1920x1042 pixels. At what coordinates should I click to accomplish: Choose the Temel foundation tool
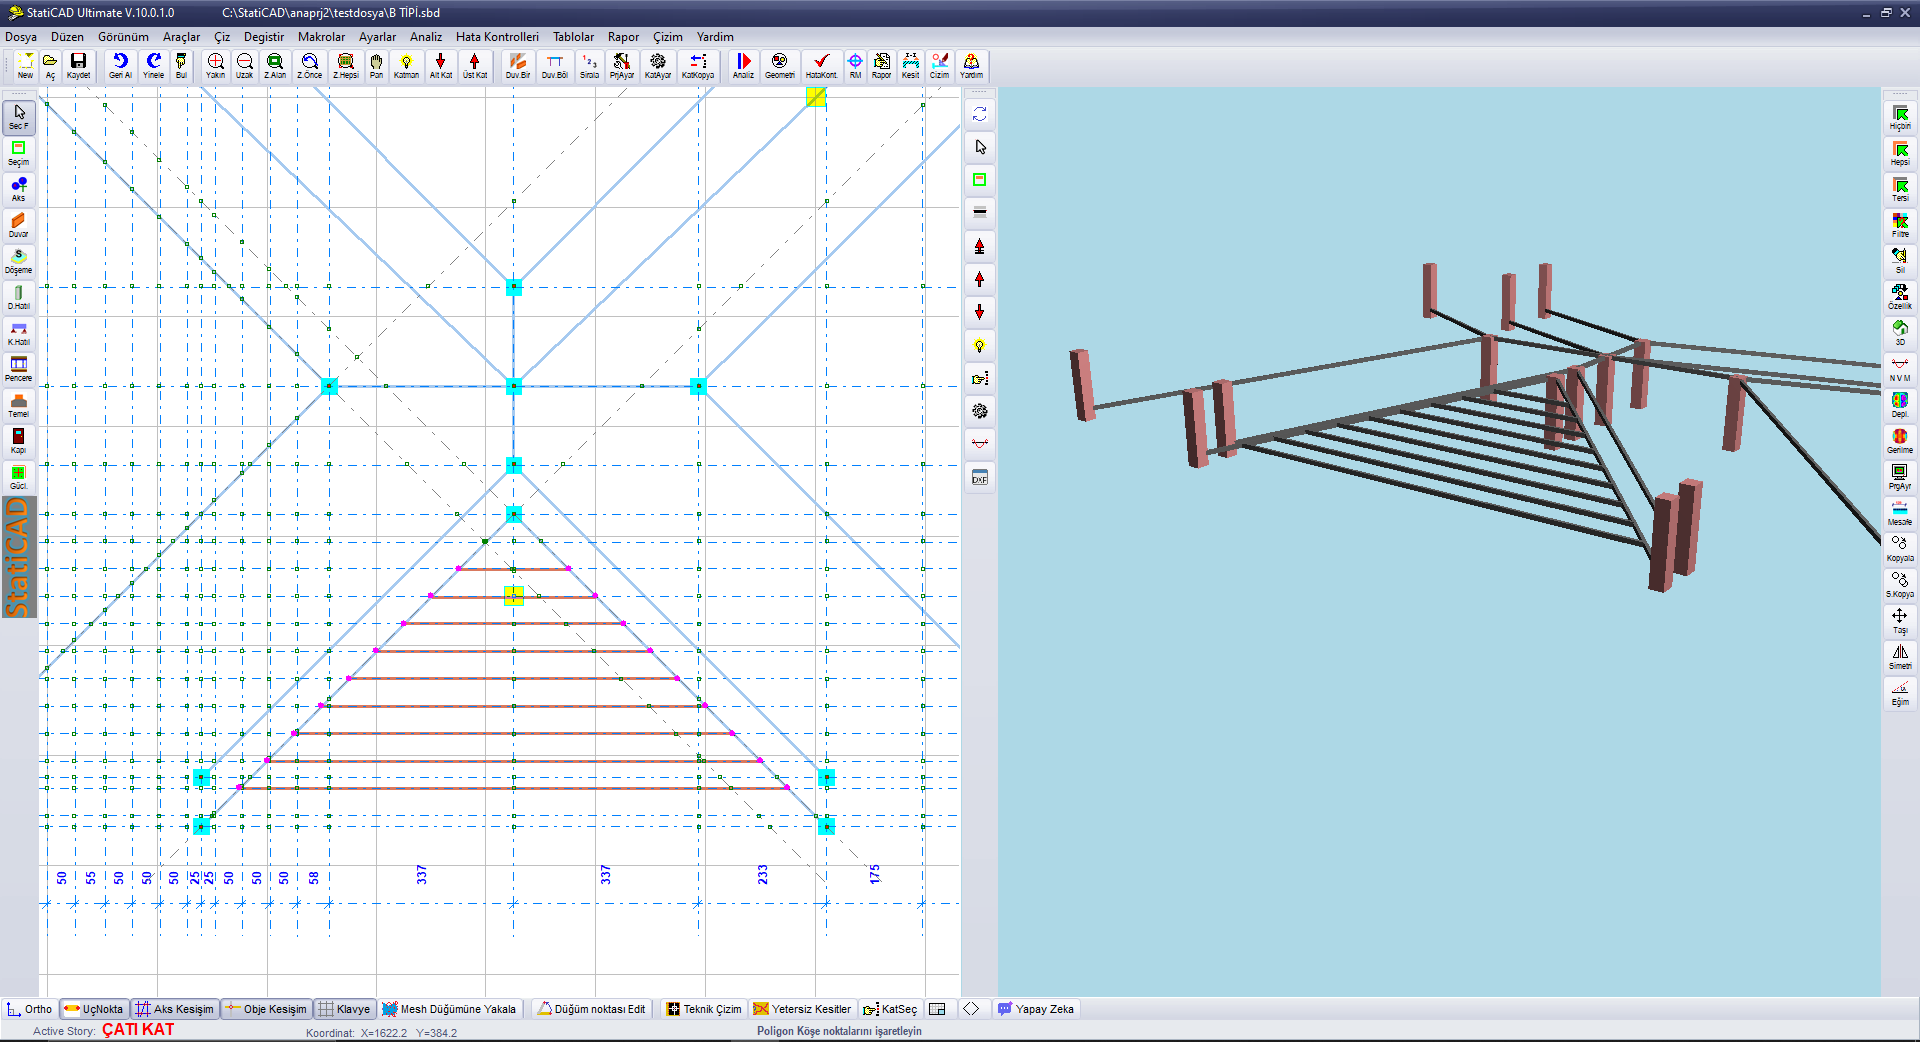(x=19, y=405)
